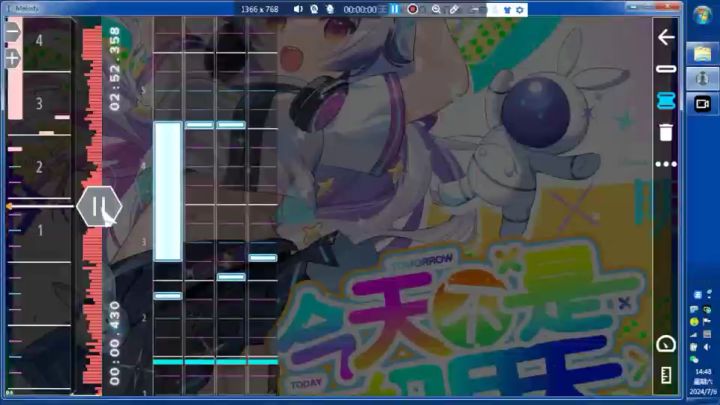Click the system clock showing 14:48

click(703, 371)
